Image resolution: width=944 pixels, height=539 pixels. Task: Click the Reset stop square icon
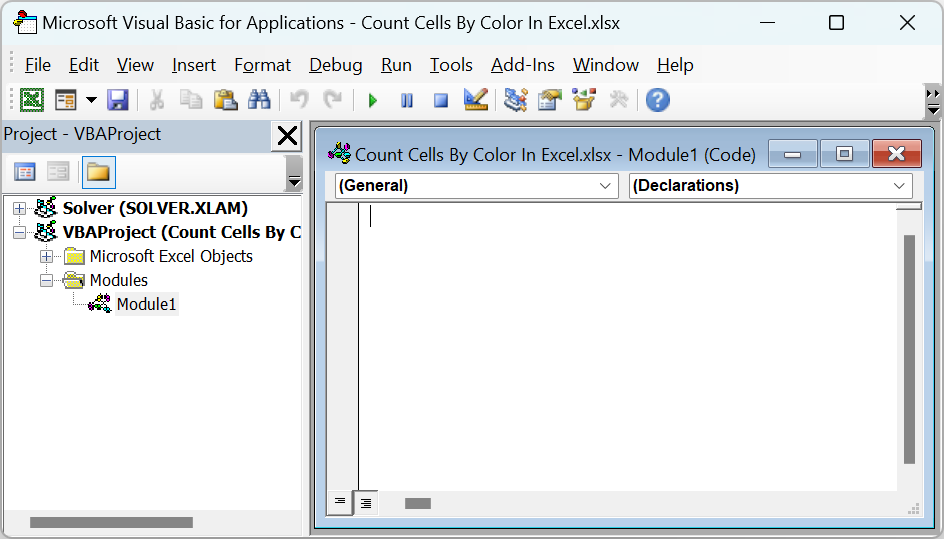pyautogui.click(x=441, y=101)
